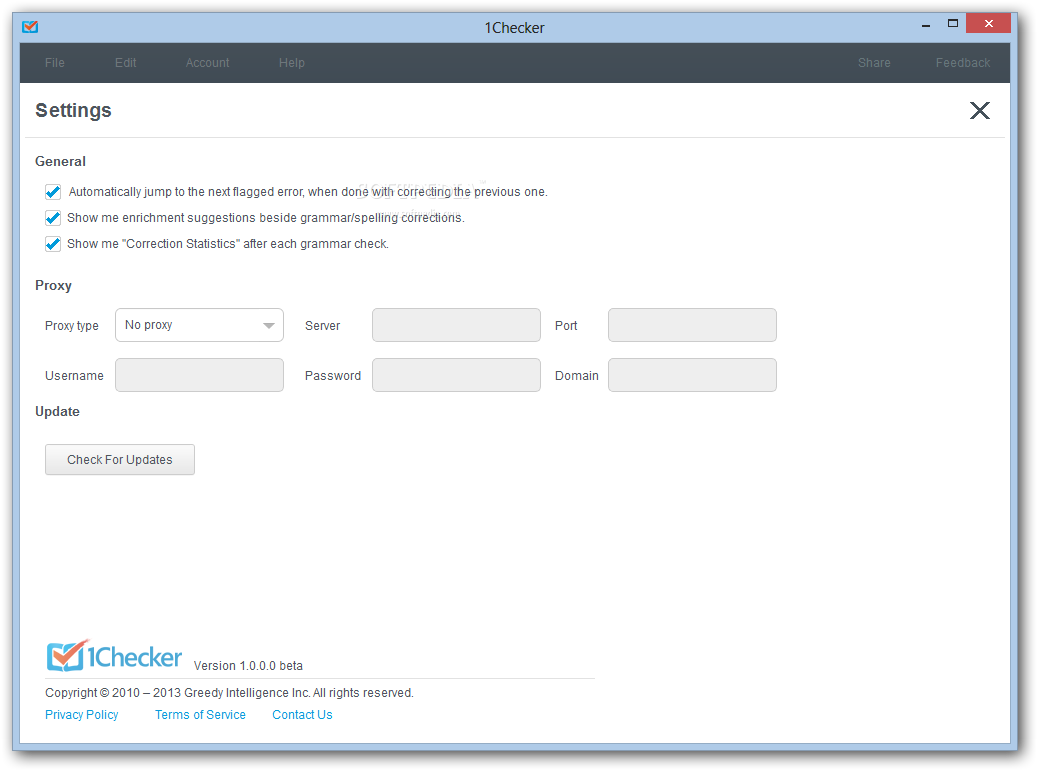
Task: Click the General section label
Action: (x=60, y=161)
